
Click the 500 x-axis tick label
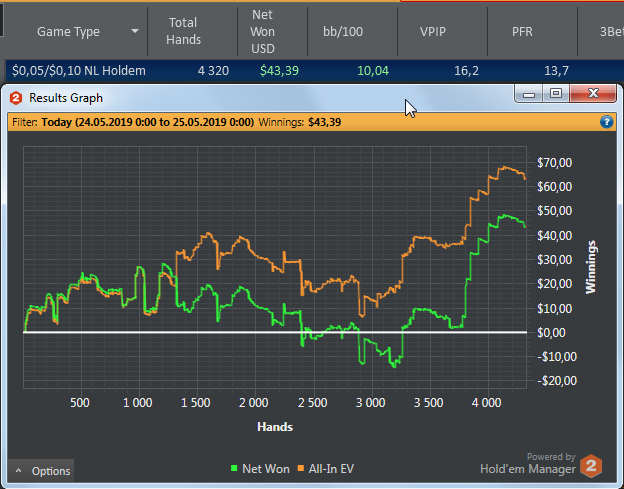(x=80, y=403)
